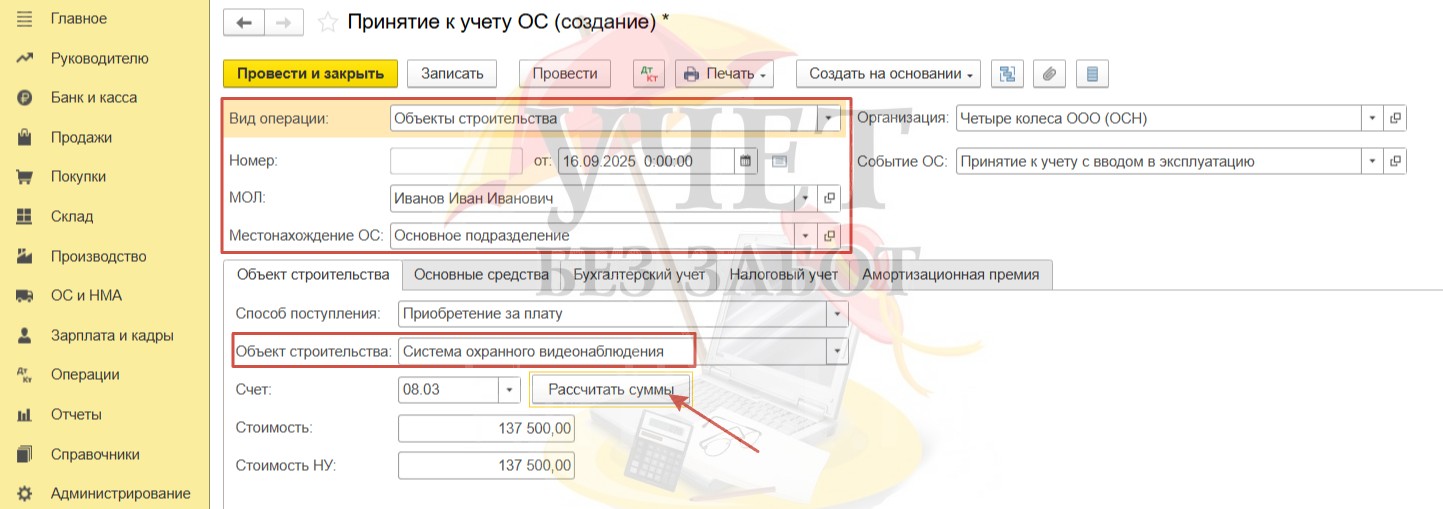This screenshot has width=1443, height=509.
Task: Switch to Налоговый учет tab
Action: pyautogui.click(x=783, y=274)
